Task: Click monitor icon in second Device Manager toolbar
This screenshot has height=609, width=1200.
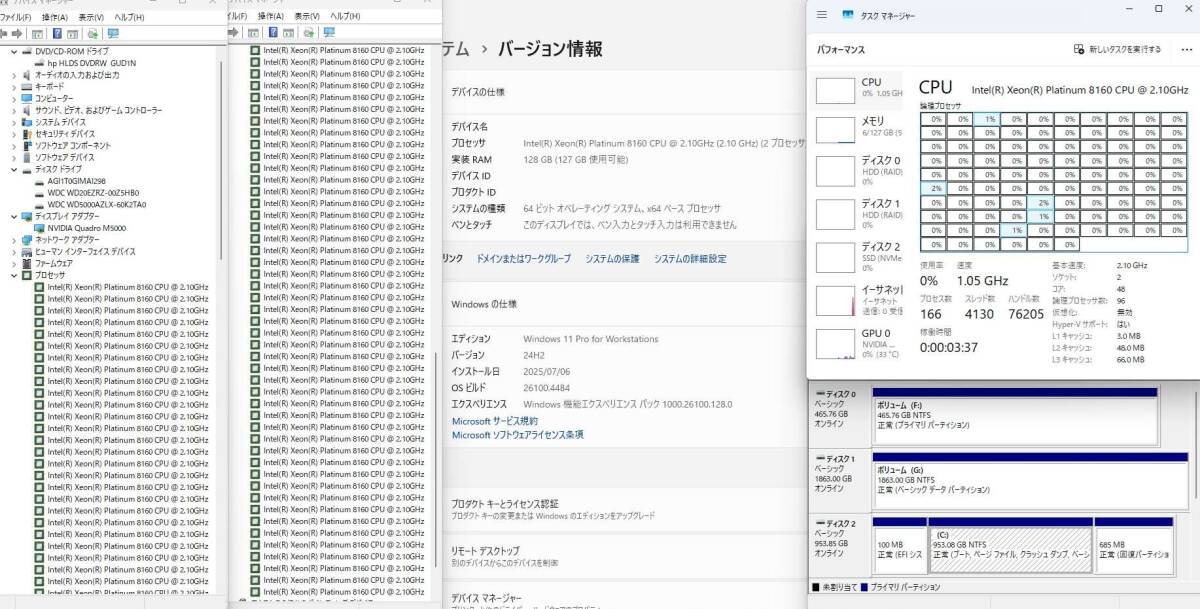Action: (x=330, y=33)
